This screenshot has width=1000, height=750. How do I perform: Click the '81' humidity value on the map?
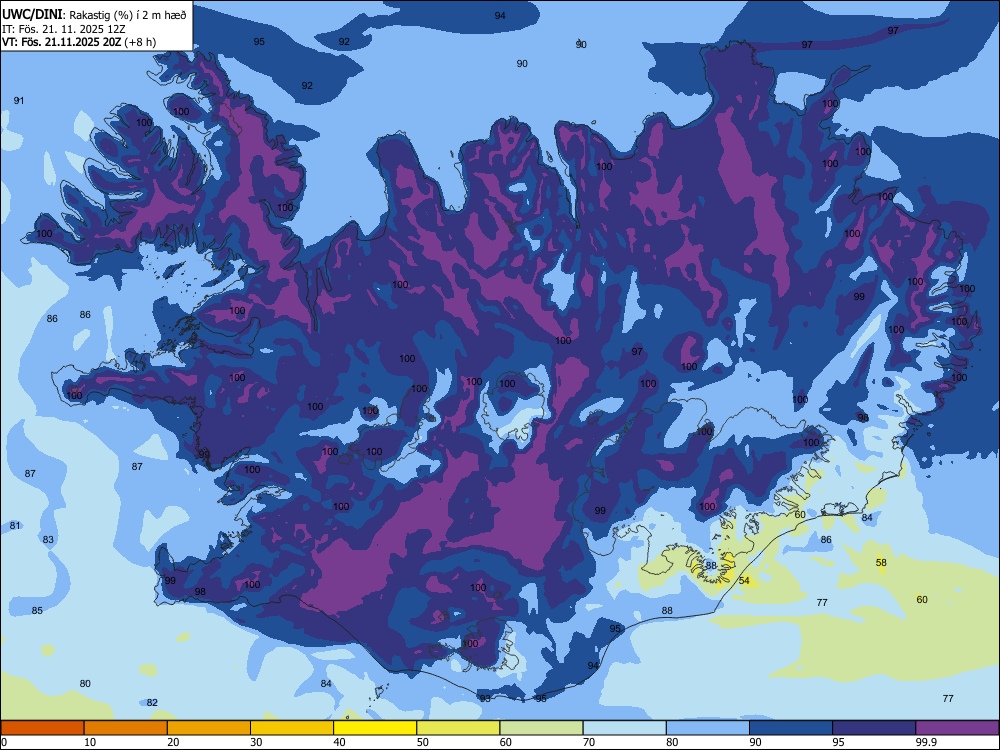tap(15, 526)
